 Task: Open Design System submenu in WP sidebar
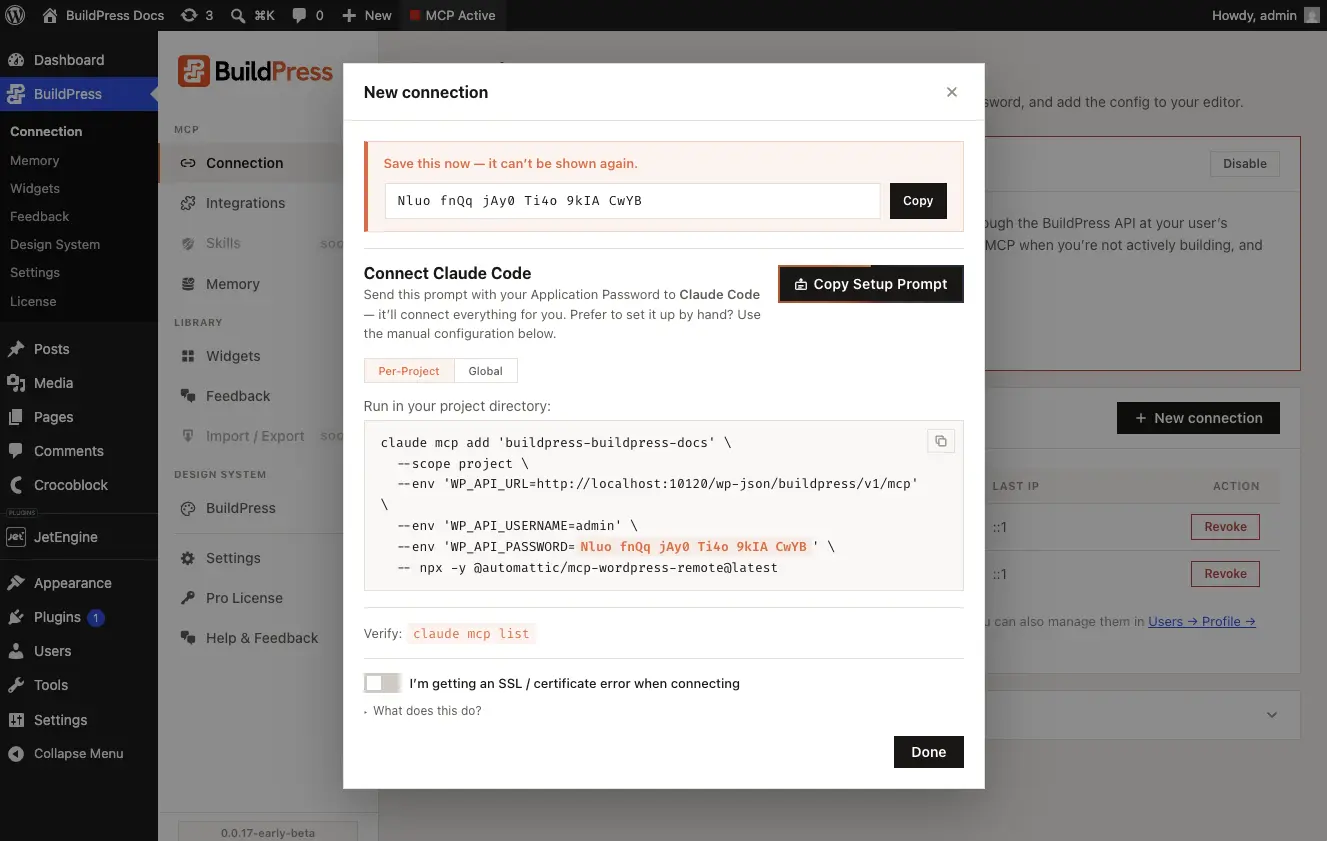tap(55, 244)
